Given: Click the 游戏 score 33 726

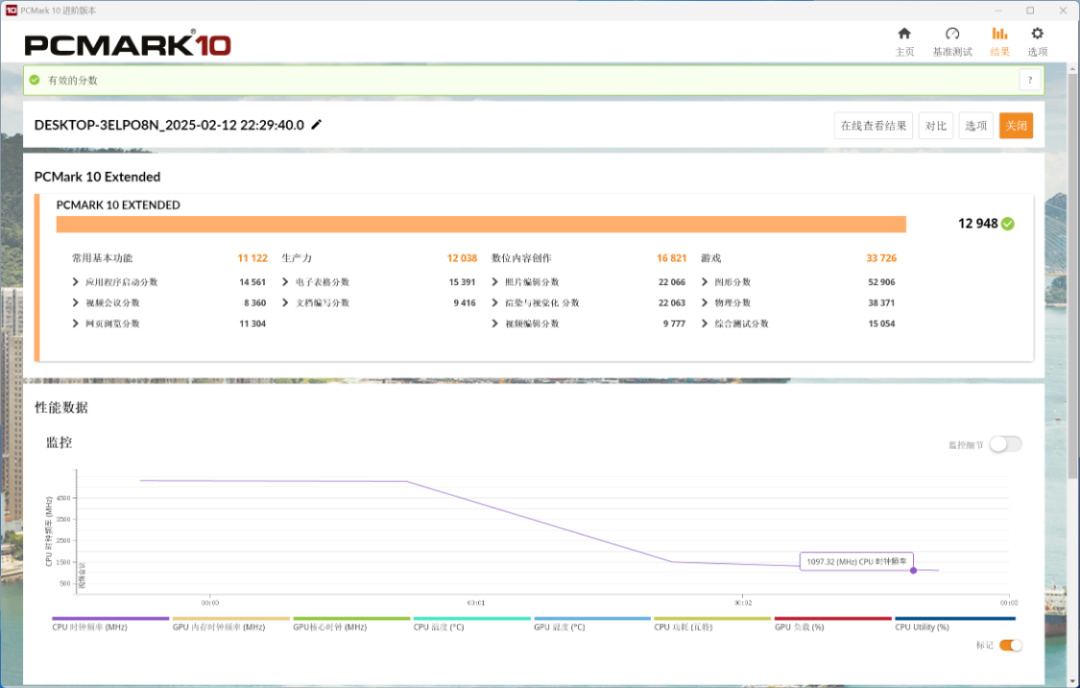Looking at the screenshot, I should 881,258.
